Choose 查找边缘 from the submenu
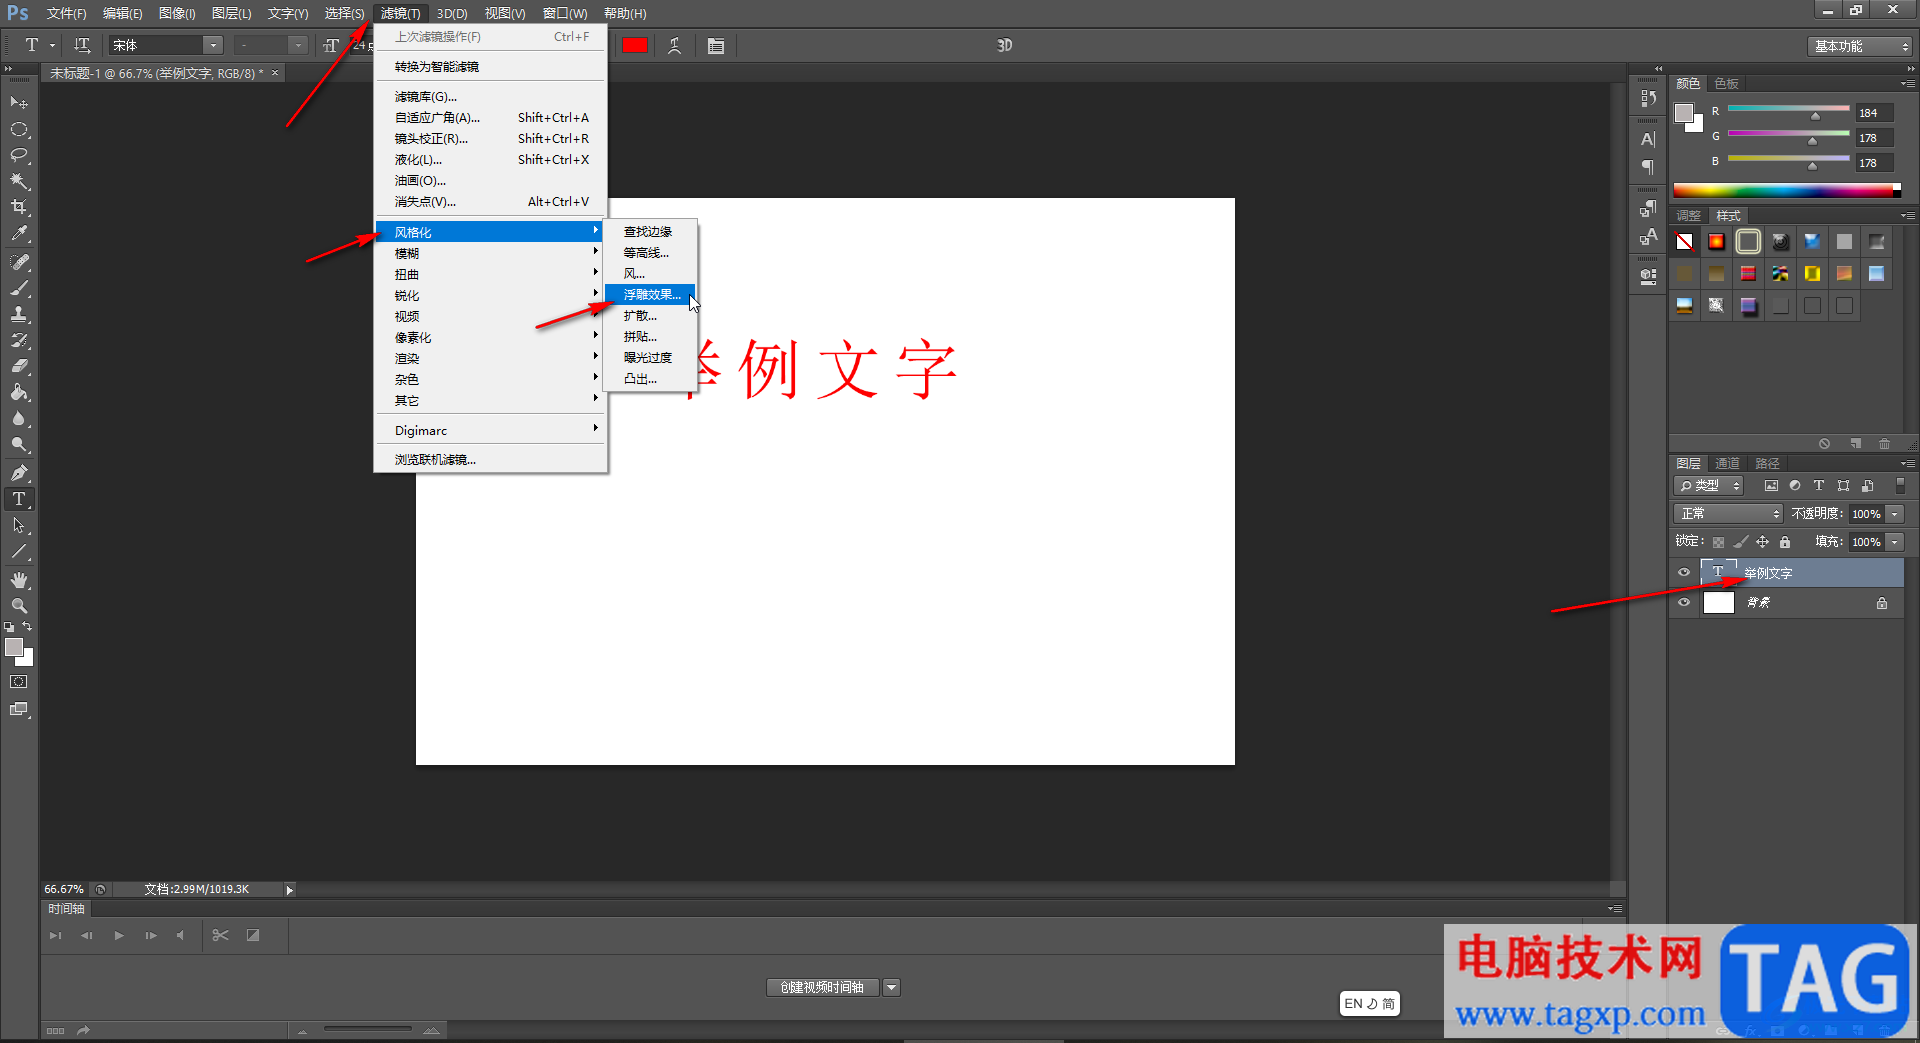1920x1043 pixels. point(648,232)
